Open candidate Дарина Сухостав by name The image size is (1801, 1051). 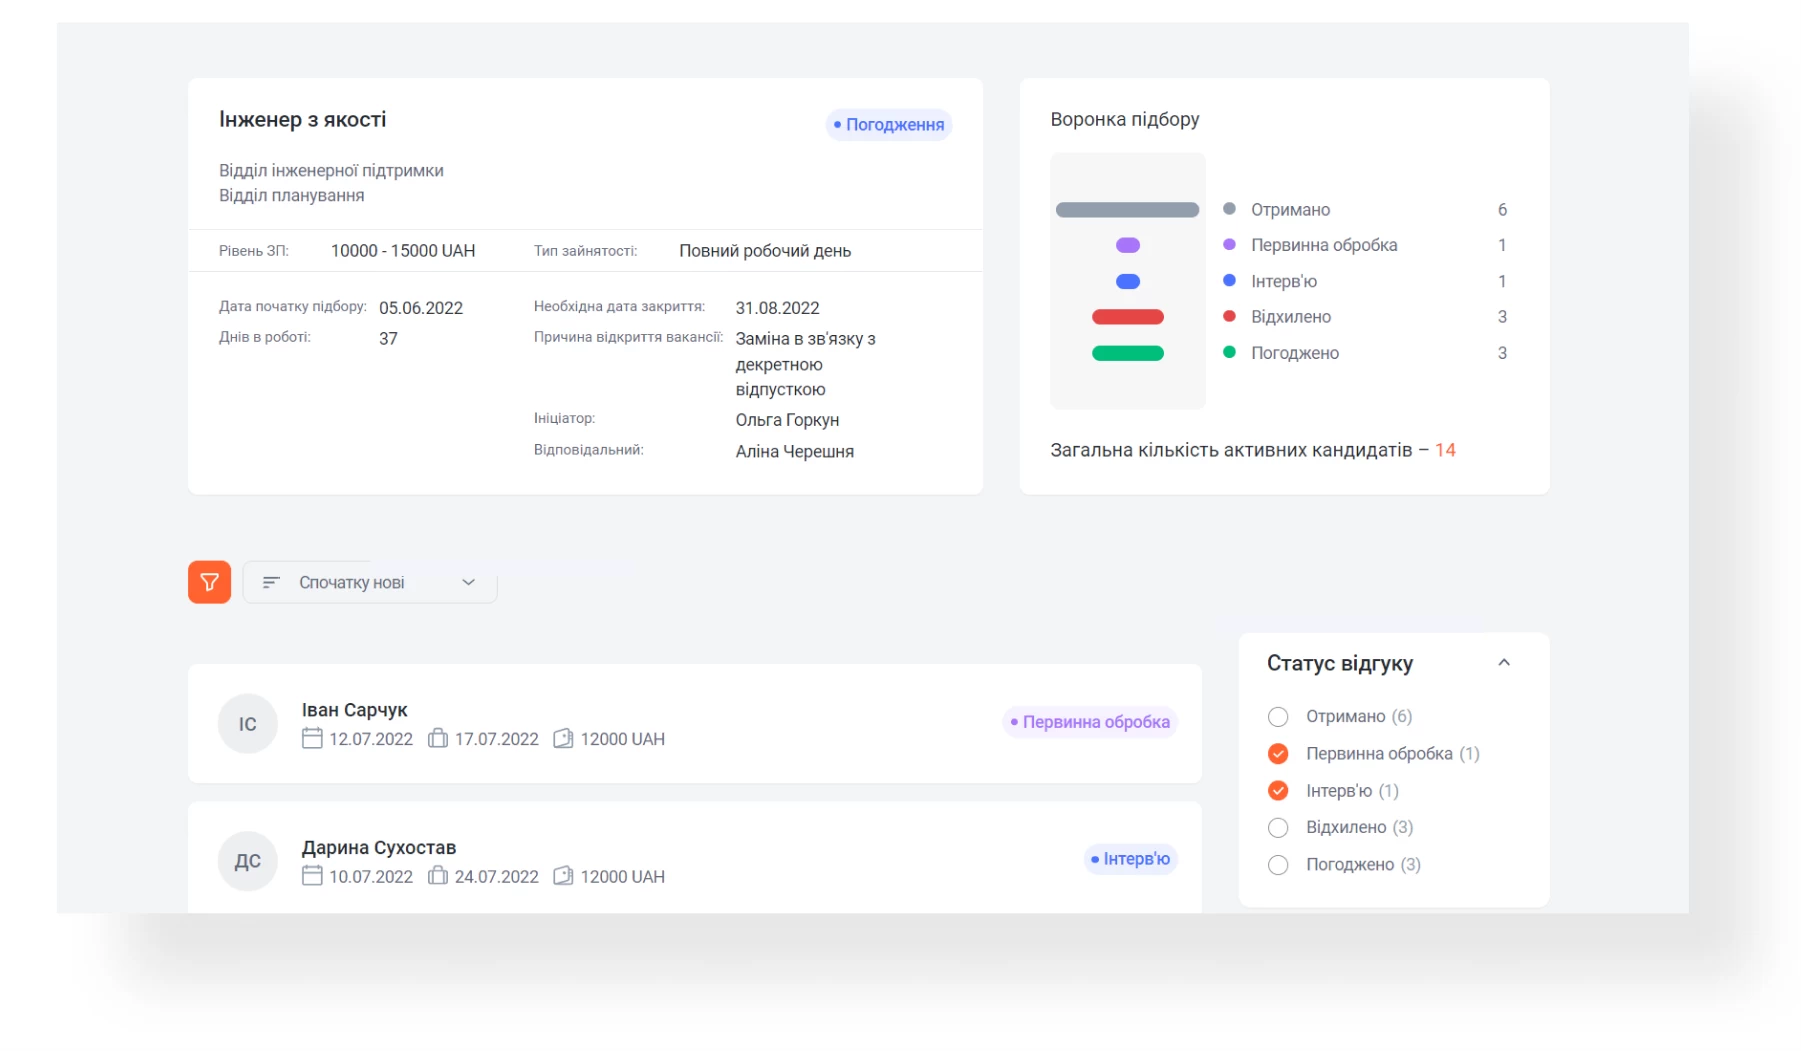(378, 847)
